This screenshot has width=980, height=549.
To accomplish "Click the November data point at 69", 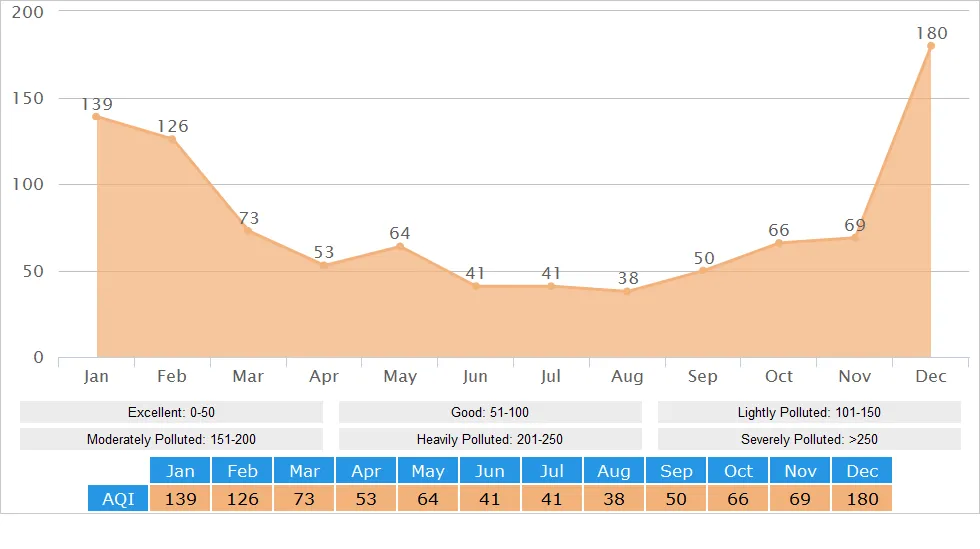I will click(x=855, y=237).
